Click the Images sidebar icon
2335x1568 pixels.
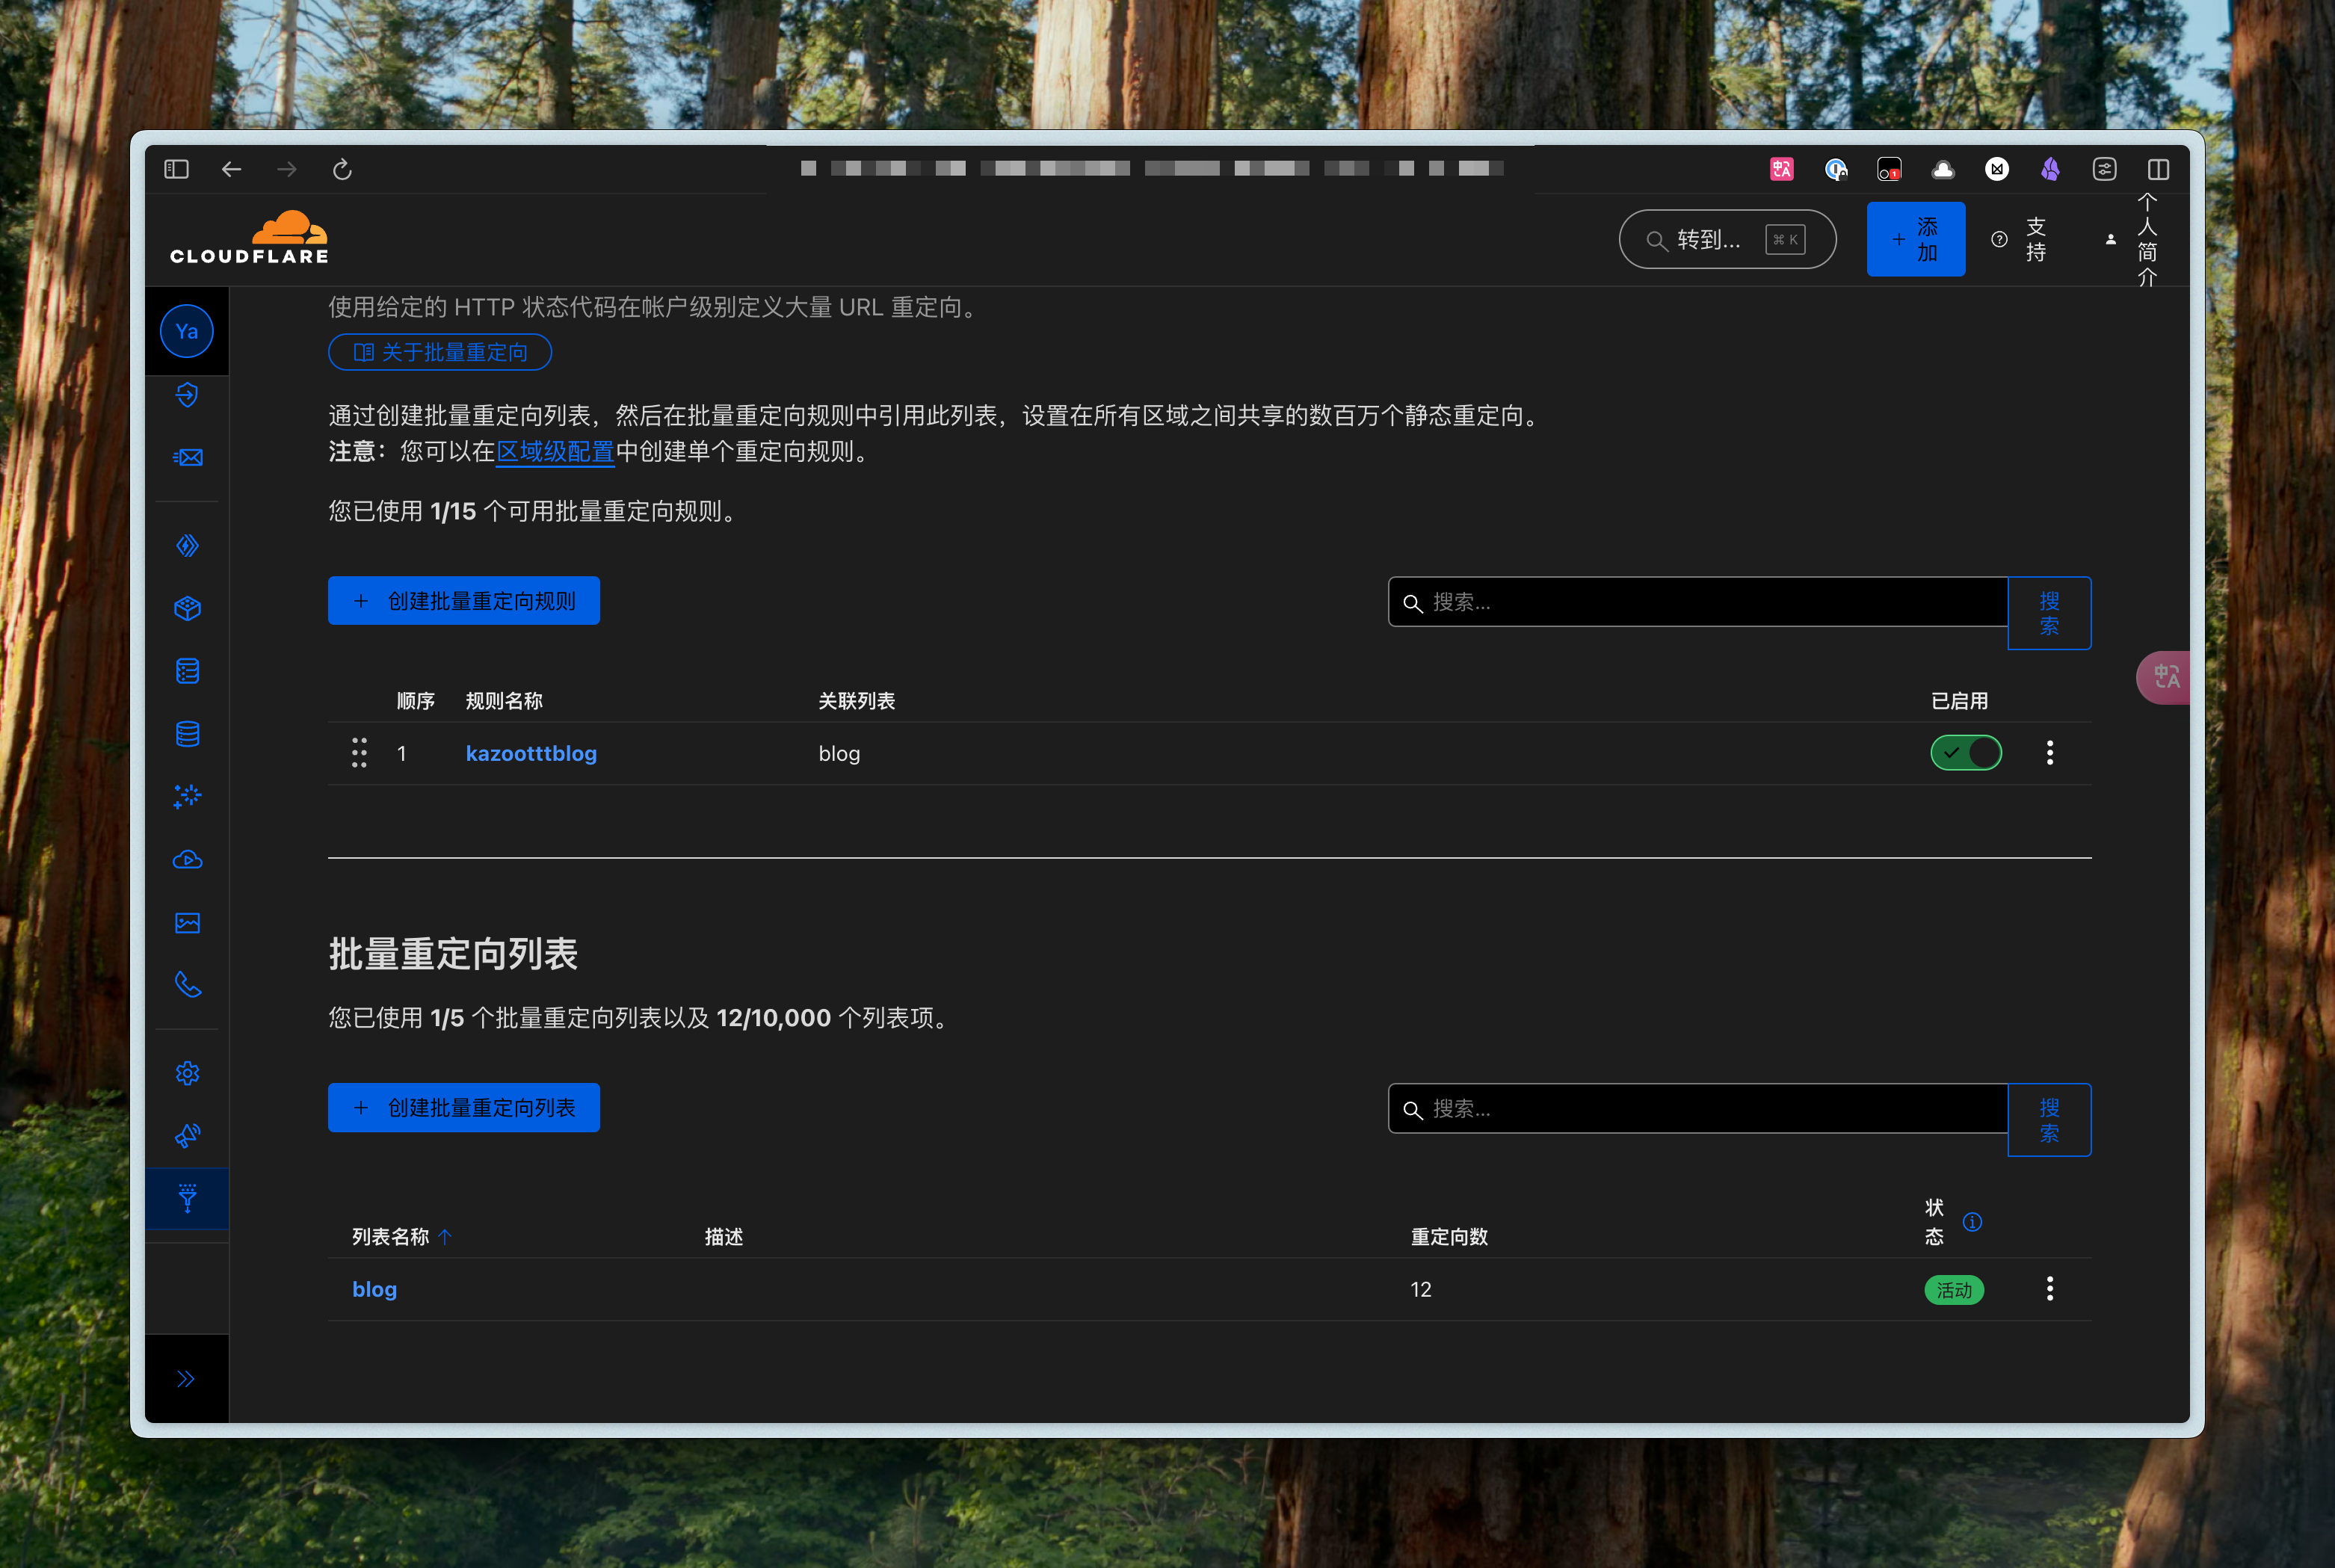click(x=187, y=923)
